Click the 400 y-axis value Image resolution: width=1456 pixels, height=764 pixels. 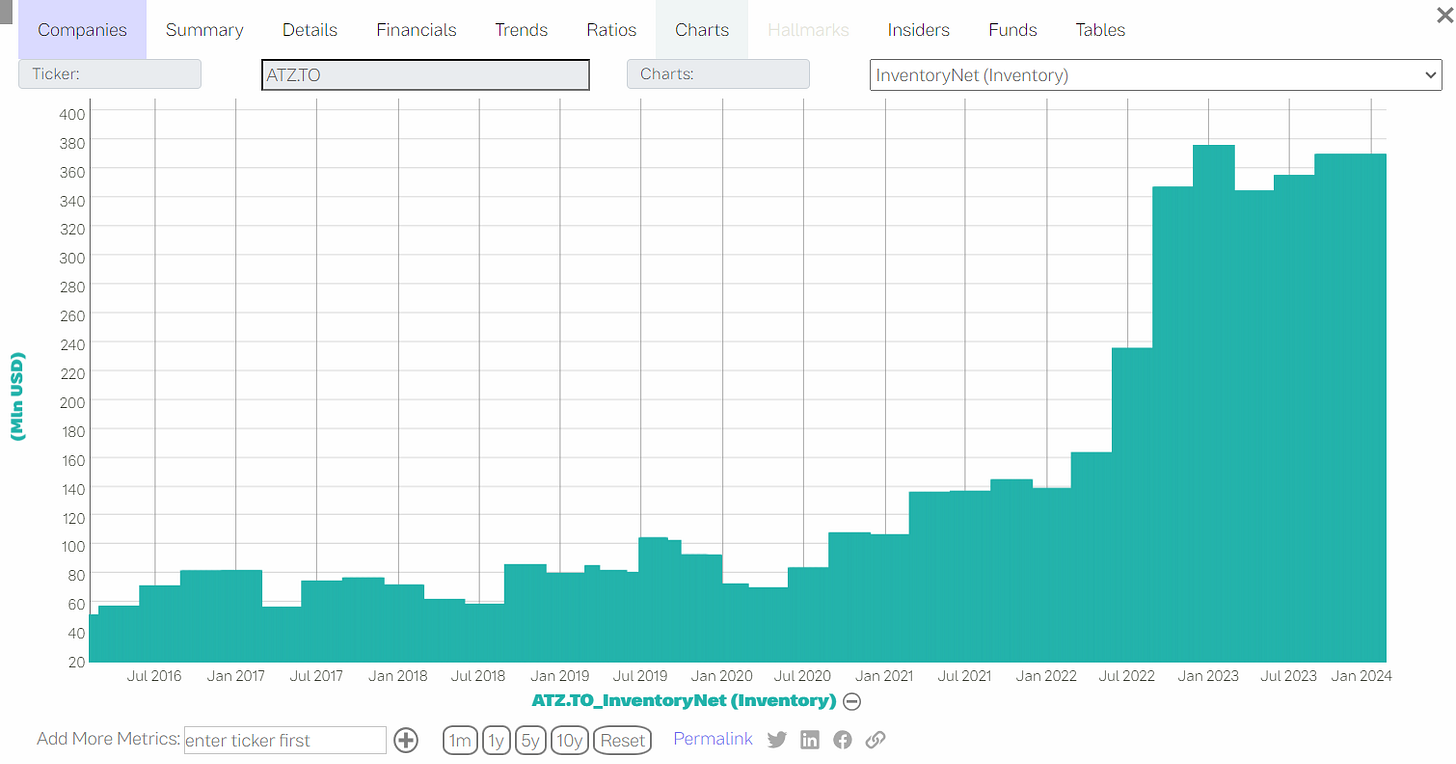[x=74, y=113]
